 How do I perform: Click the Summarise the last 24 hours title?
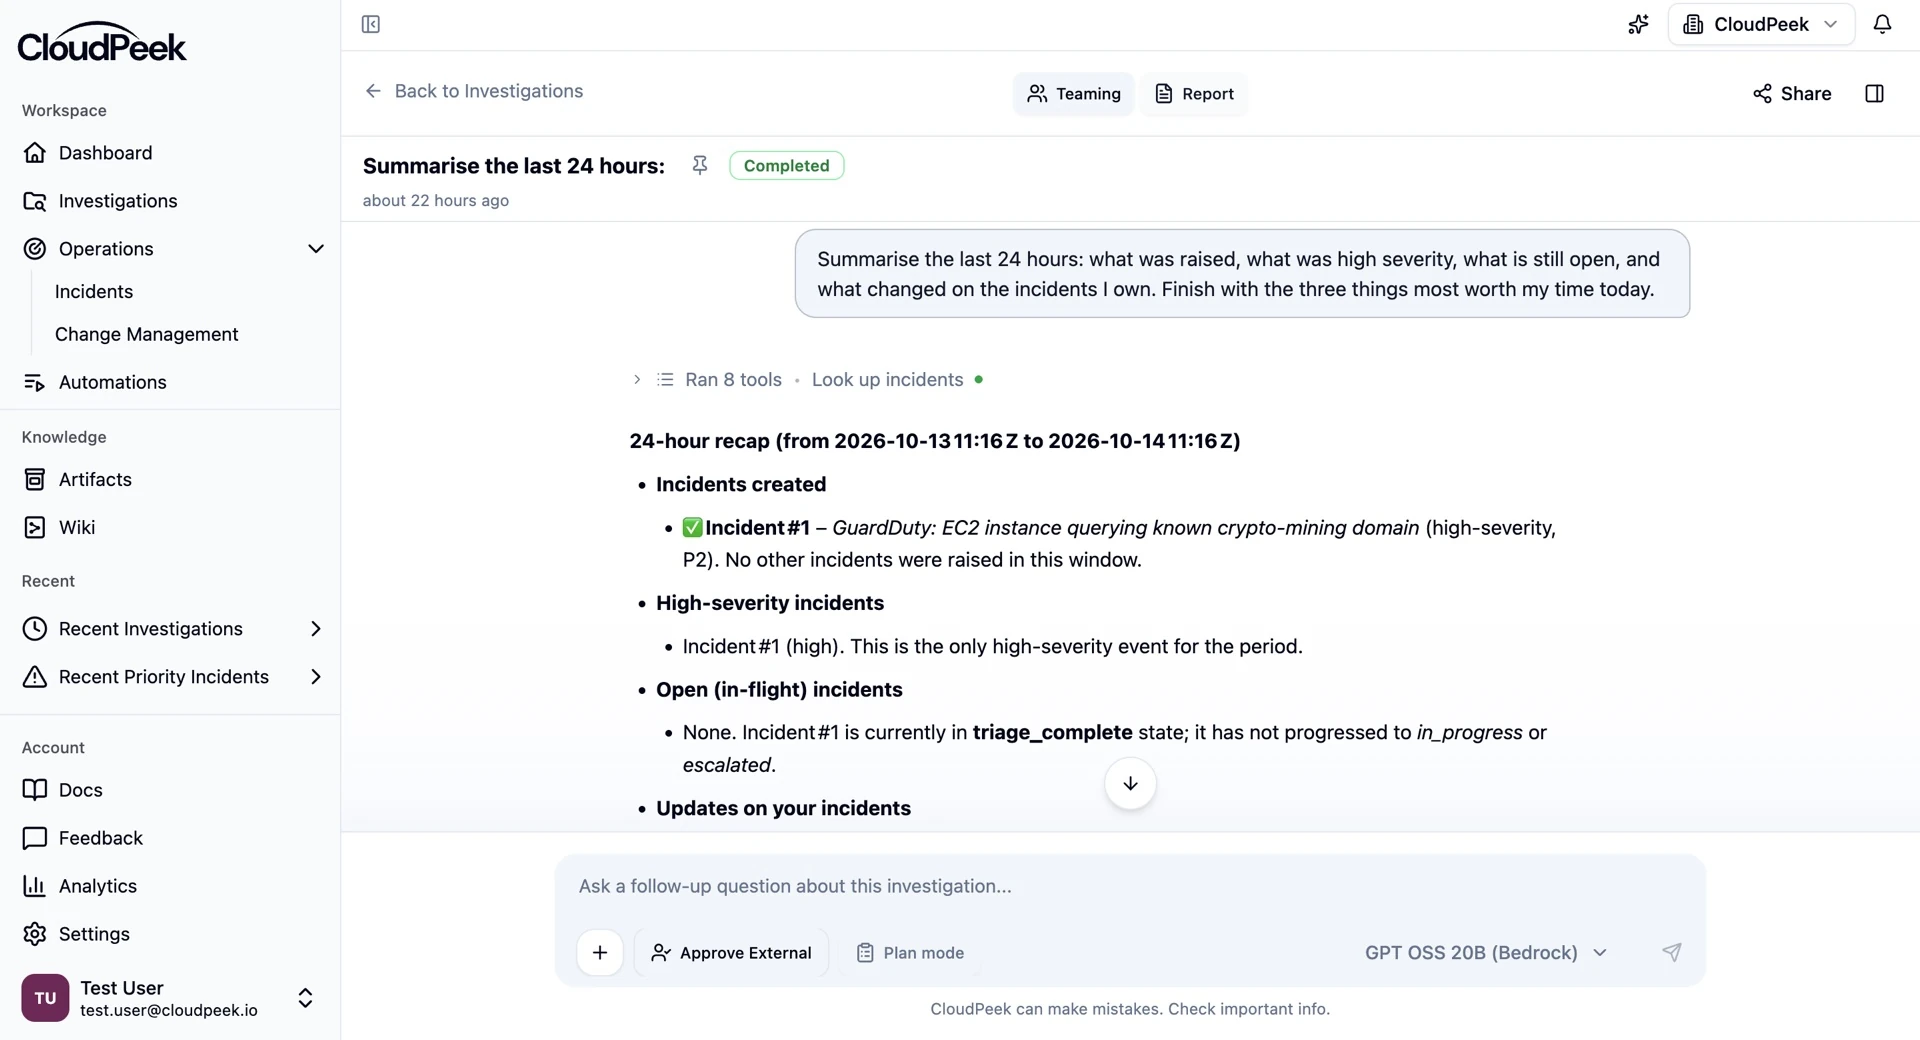click(x=513, y=165)
